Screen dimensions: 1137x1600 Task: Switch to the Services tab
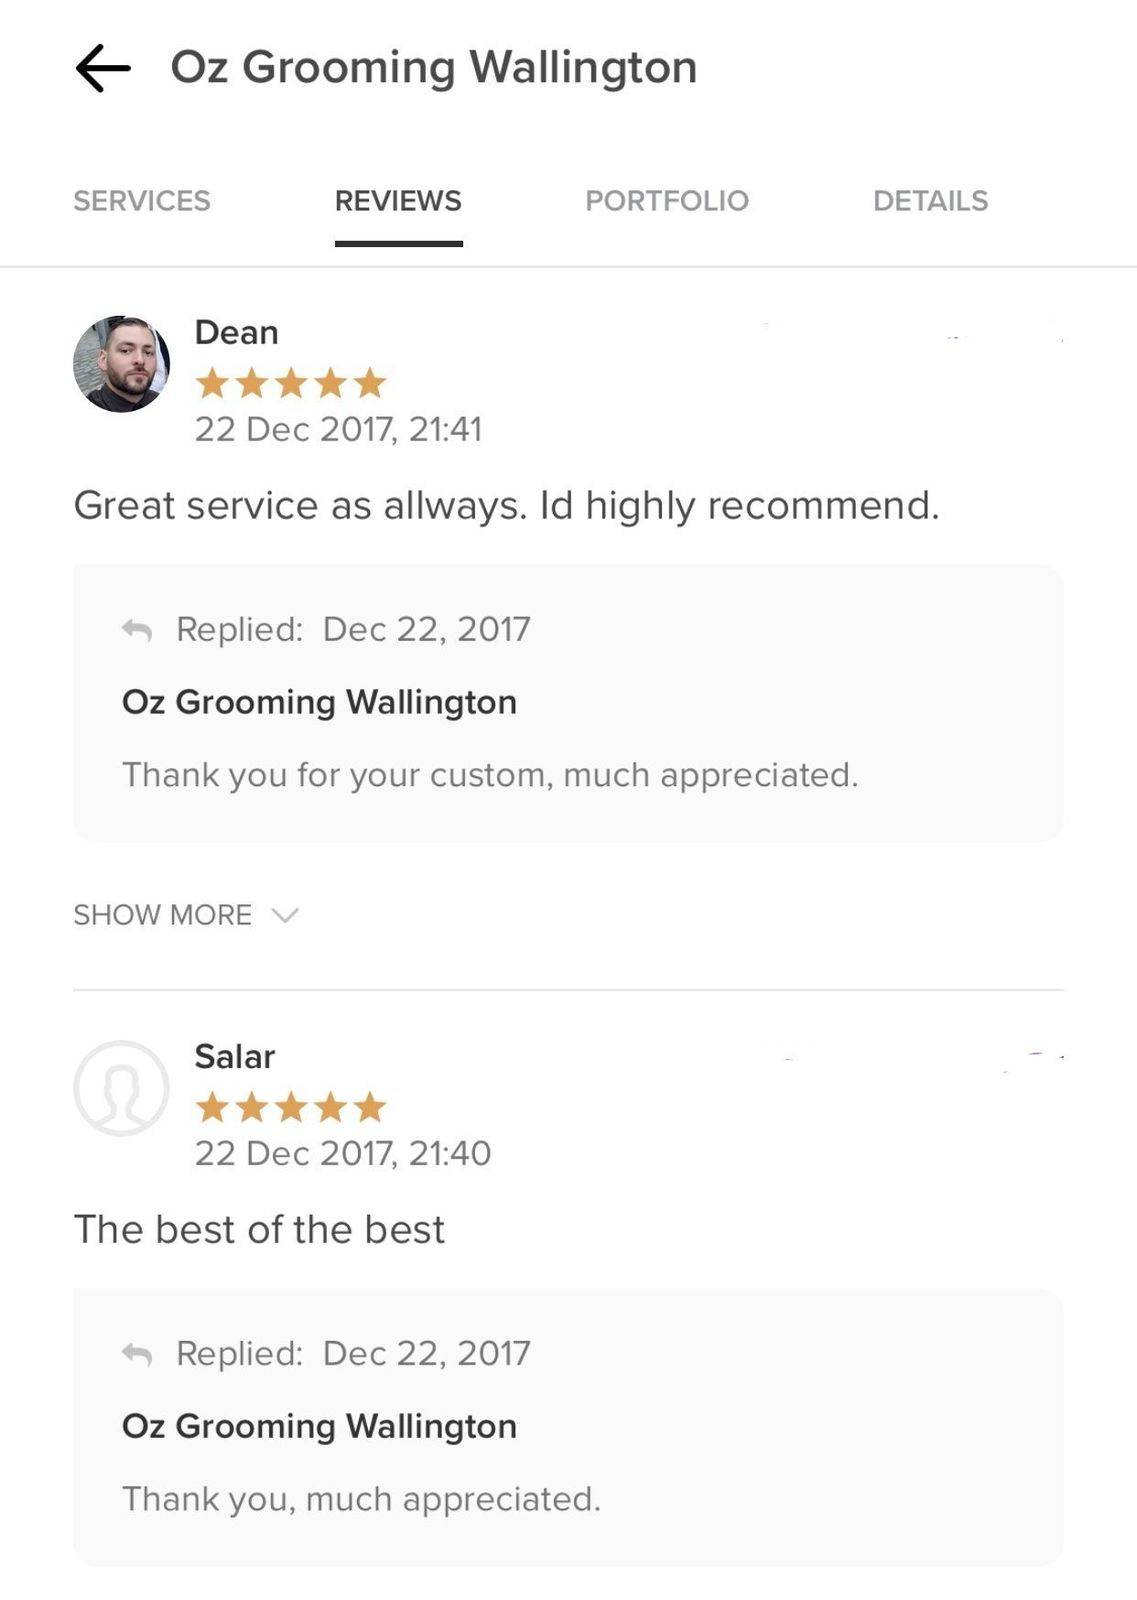click(x=142, y=201)
